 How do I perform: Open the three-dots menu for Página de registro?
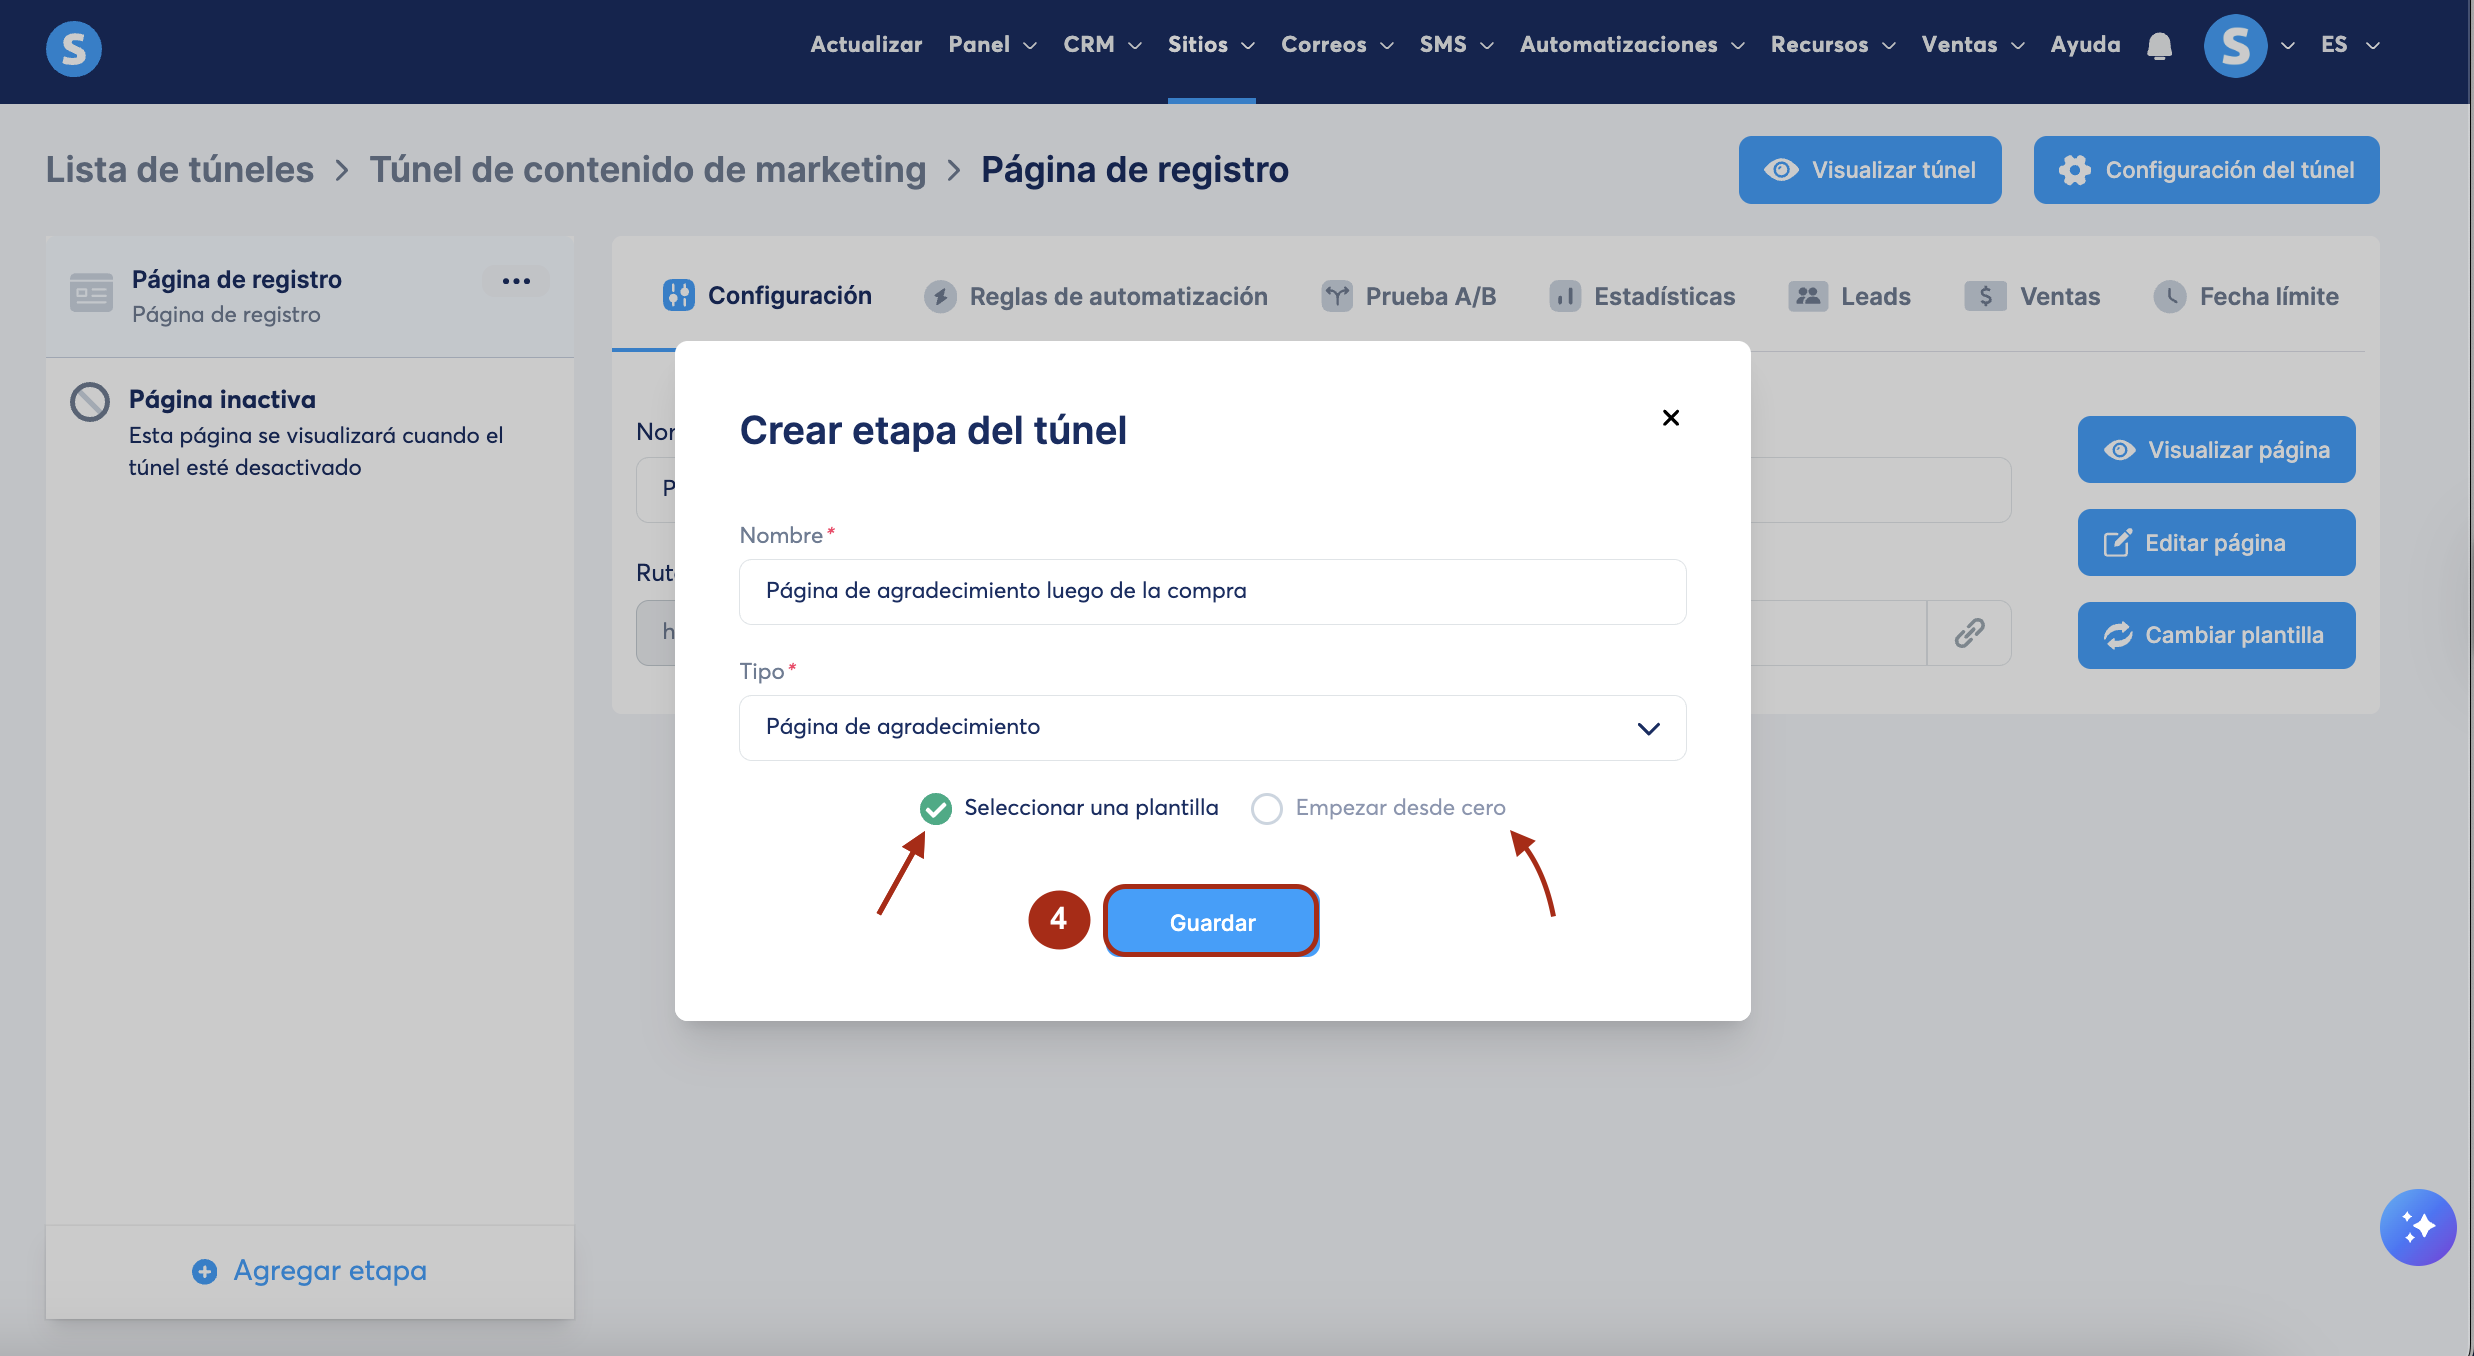516,281
